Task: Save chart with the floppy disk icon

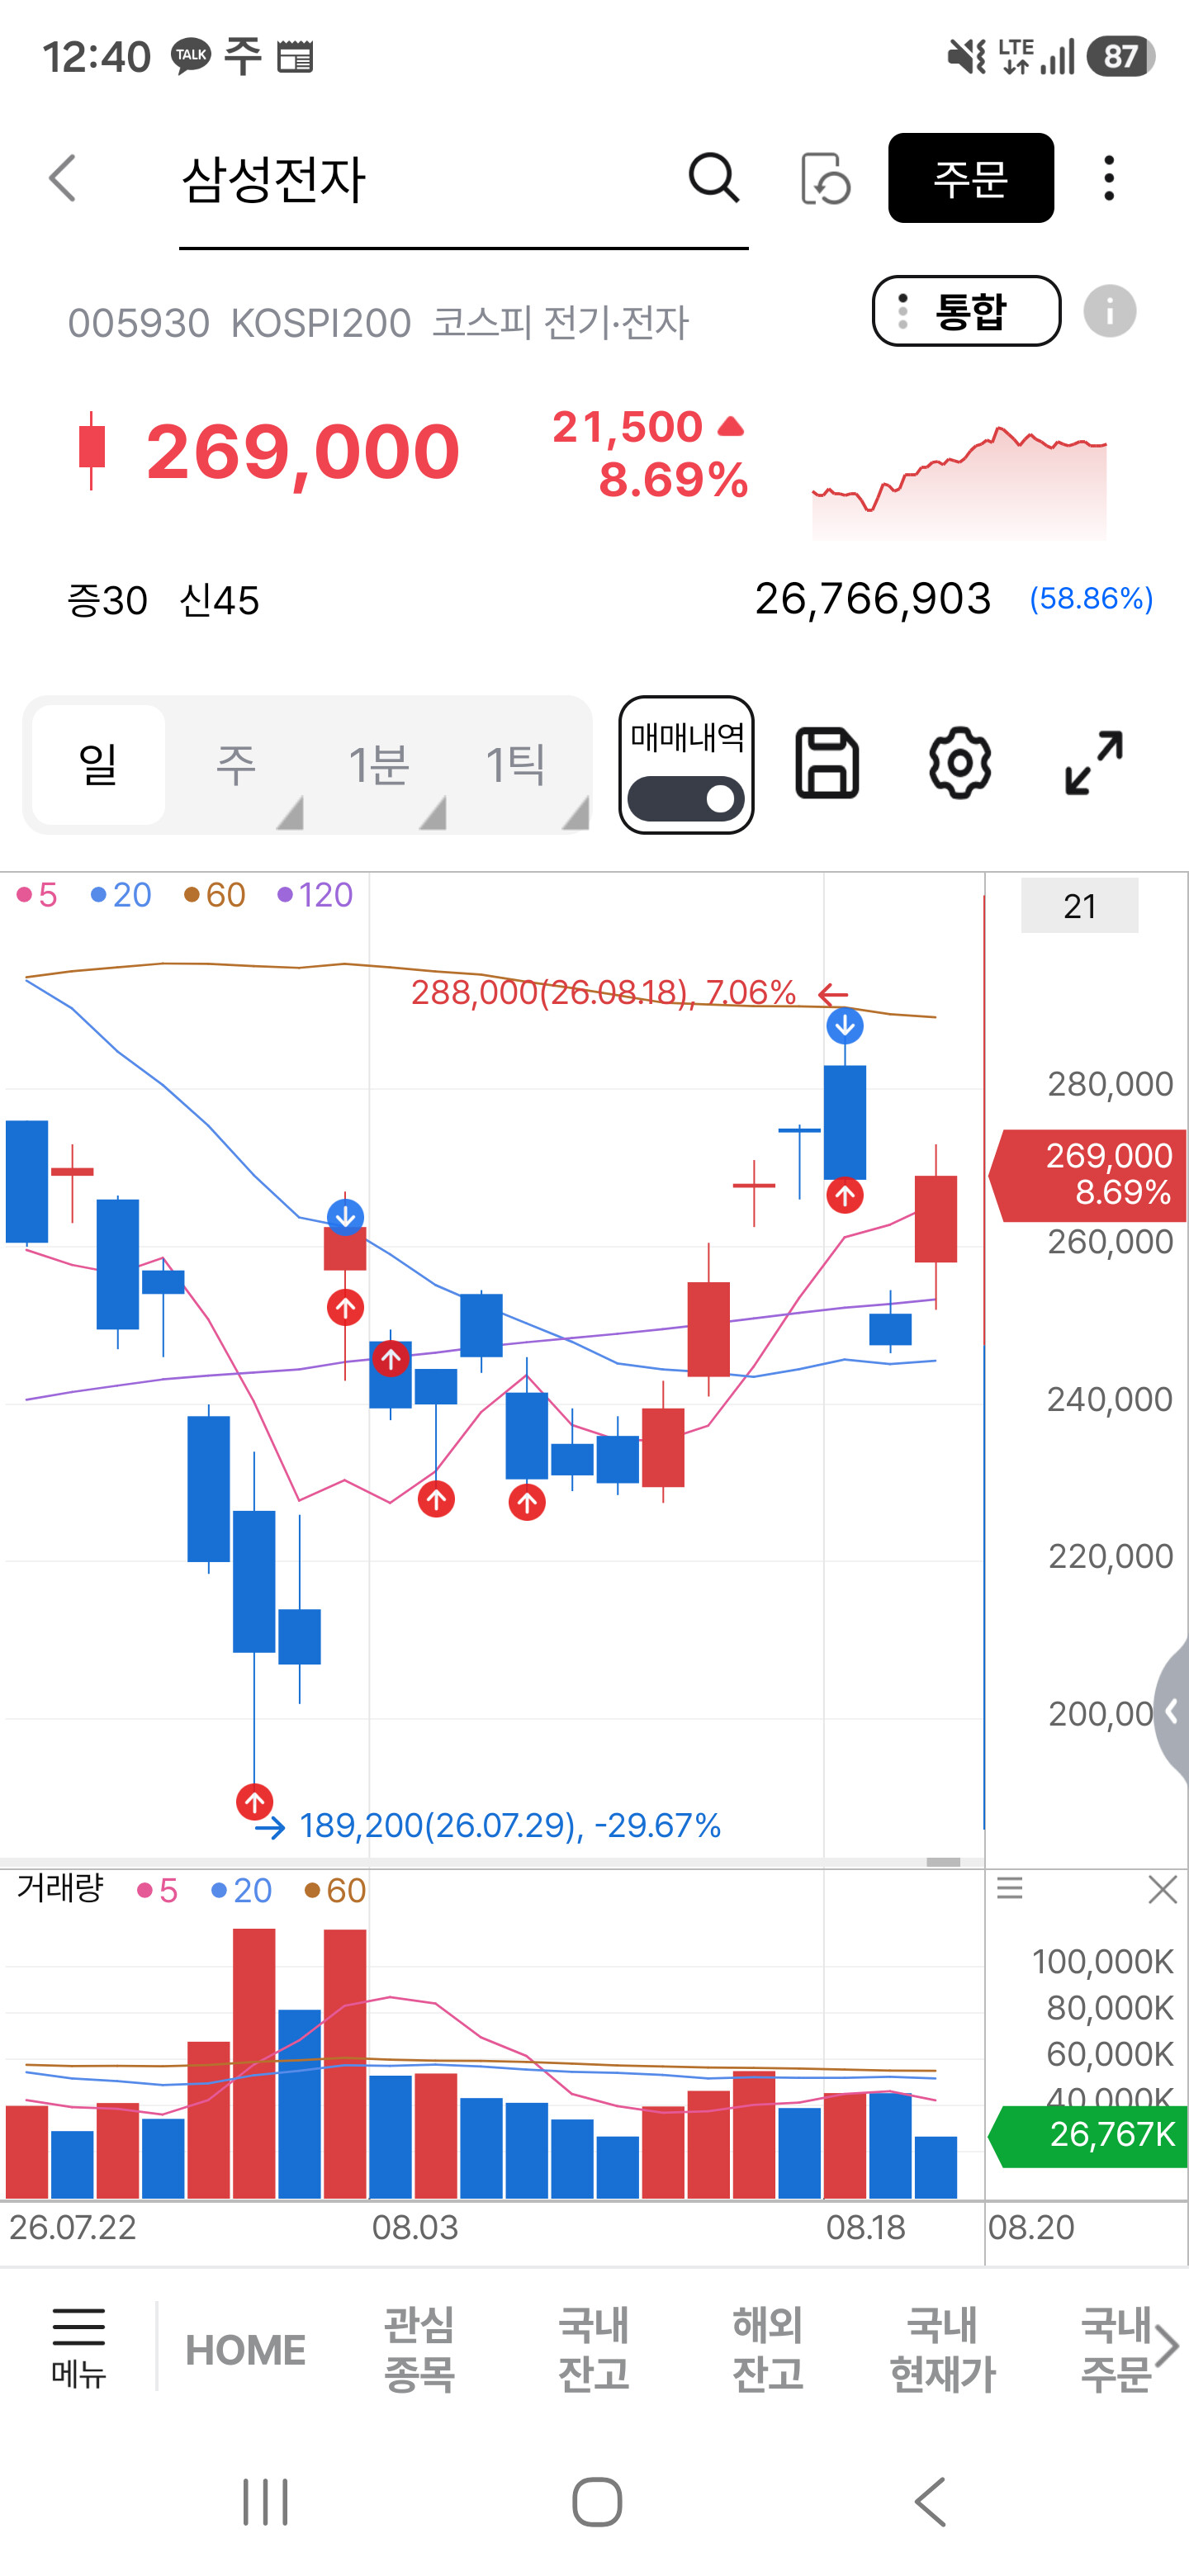Action: pyautogui.click(x=827, y=763)
